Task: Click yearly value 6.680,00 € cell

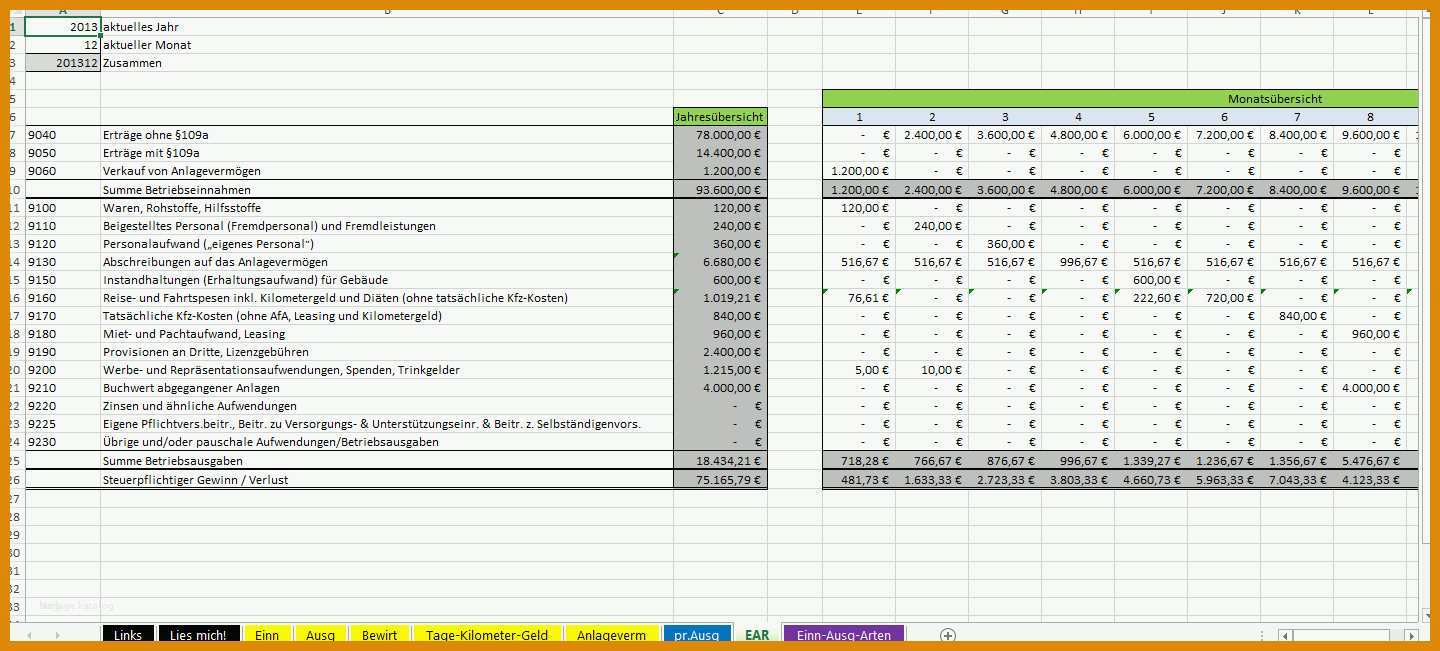Action: [720, 262]
